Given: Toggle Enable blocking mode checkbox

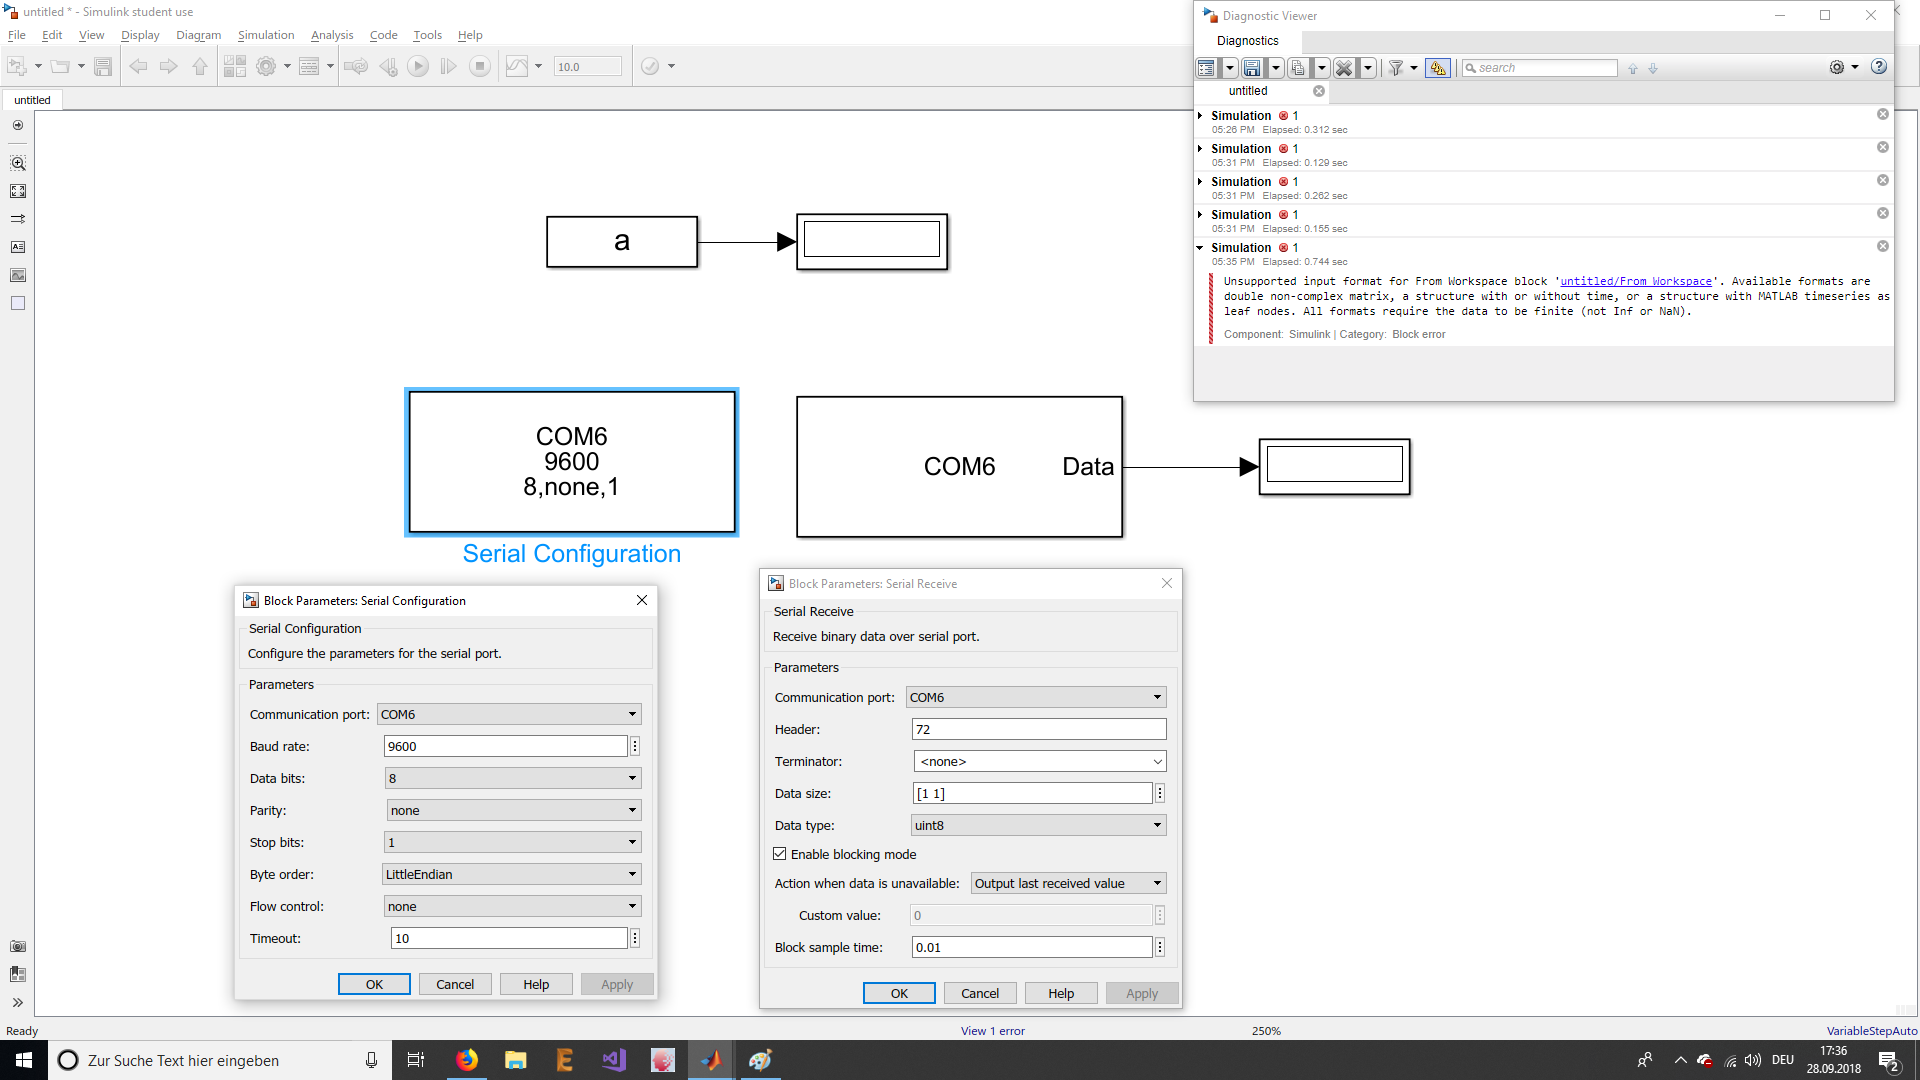Looking at the screenshot, I should point(780,854).
